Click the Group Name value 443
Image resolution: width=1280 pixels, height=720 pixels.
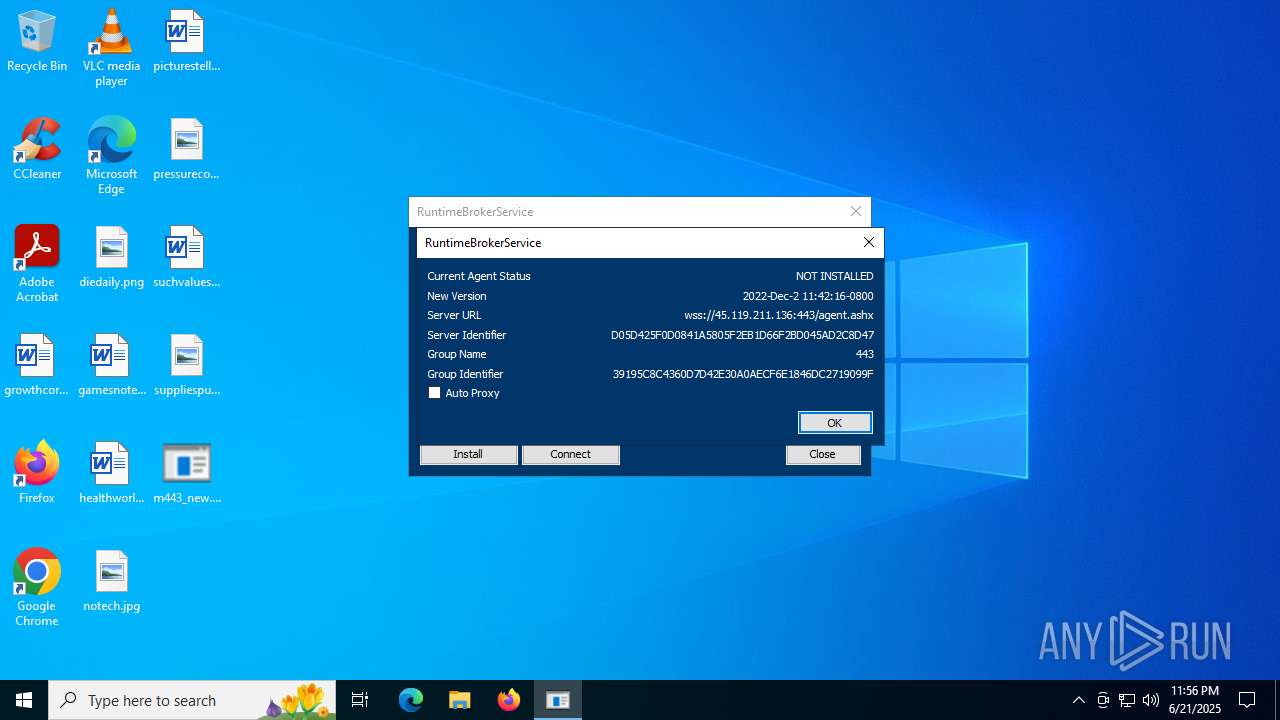(x=864, y=354)
